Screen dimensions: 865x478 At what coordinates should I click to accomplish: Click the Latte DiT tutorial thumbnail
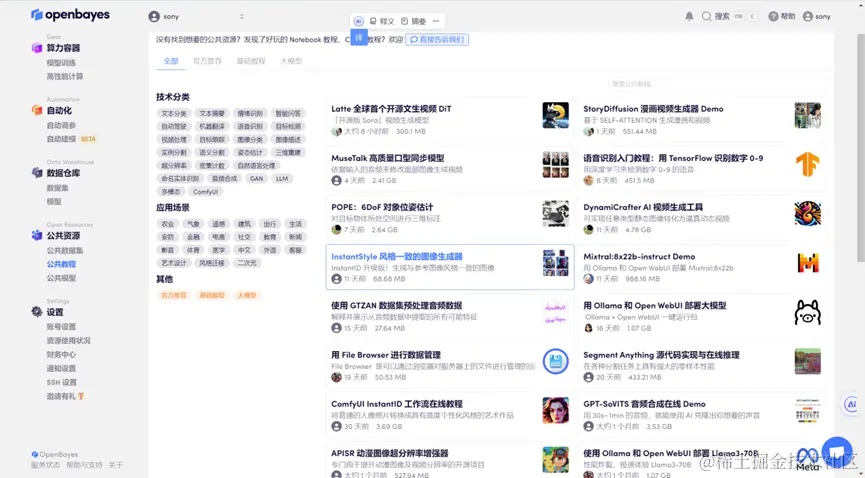(556, 115)
